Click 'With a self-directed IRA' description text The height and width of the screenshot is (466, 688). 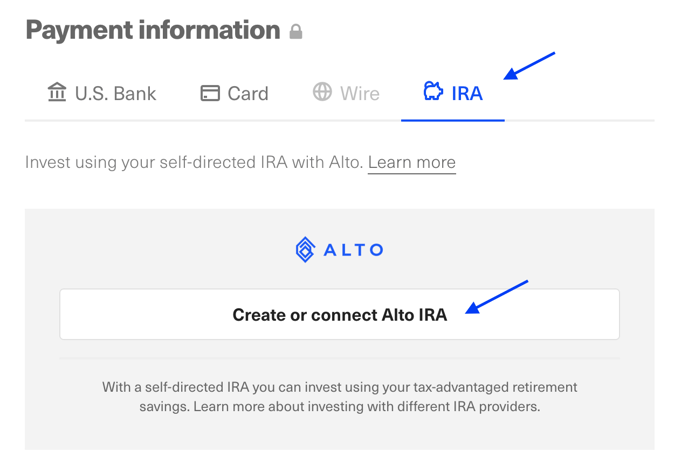(176, 387)
